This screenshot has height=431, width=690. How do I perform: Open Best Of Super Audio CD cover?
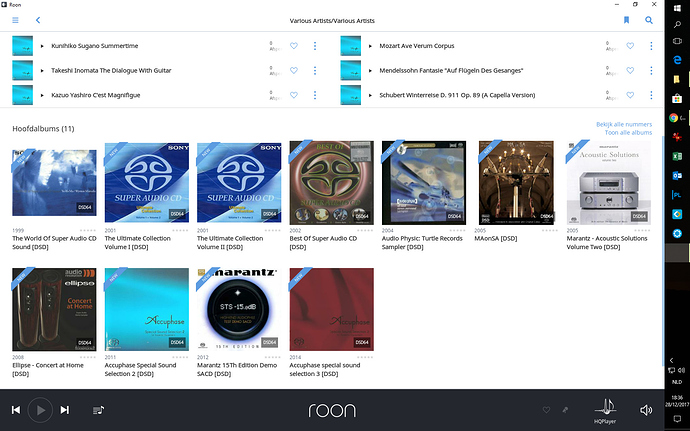click(331, 183)
